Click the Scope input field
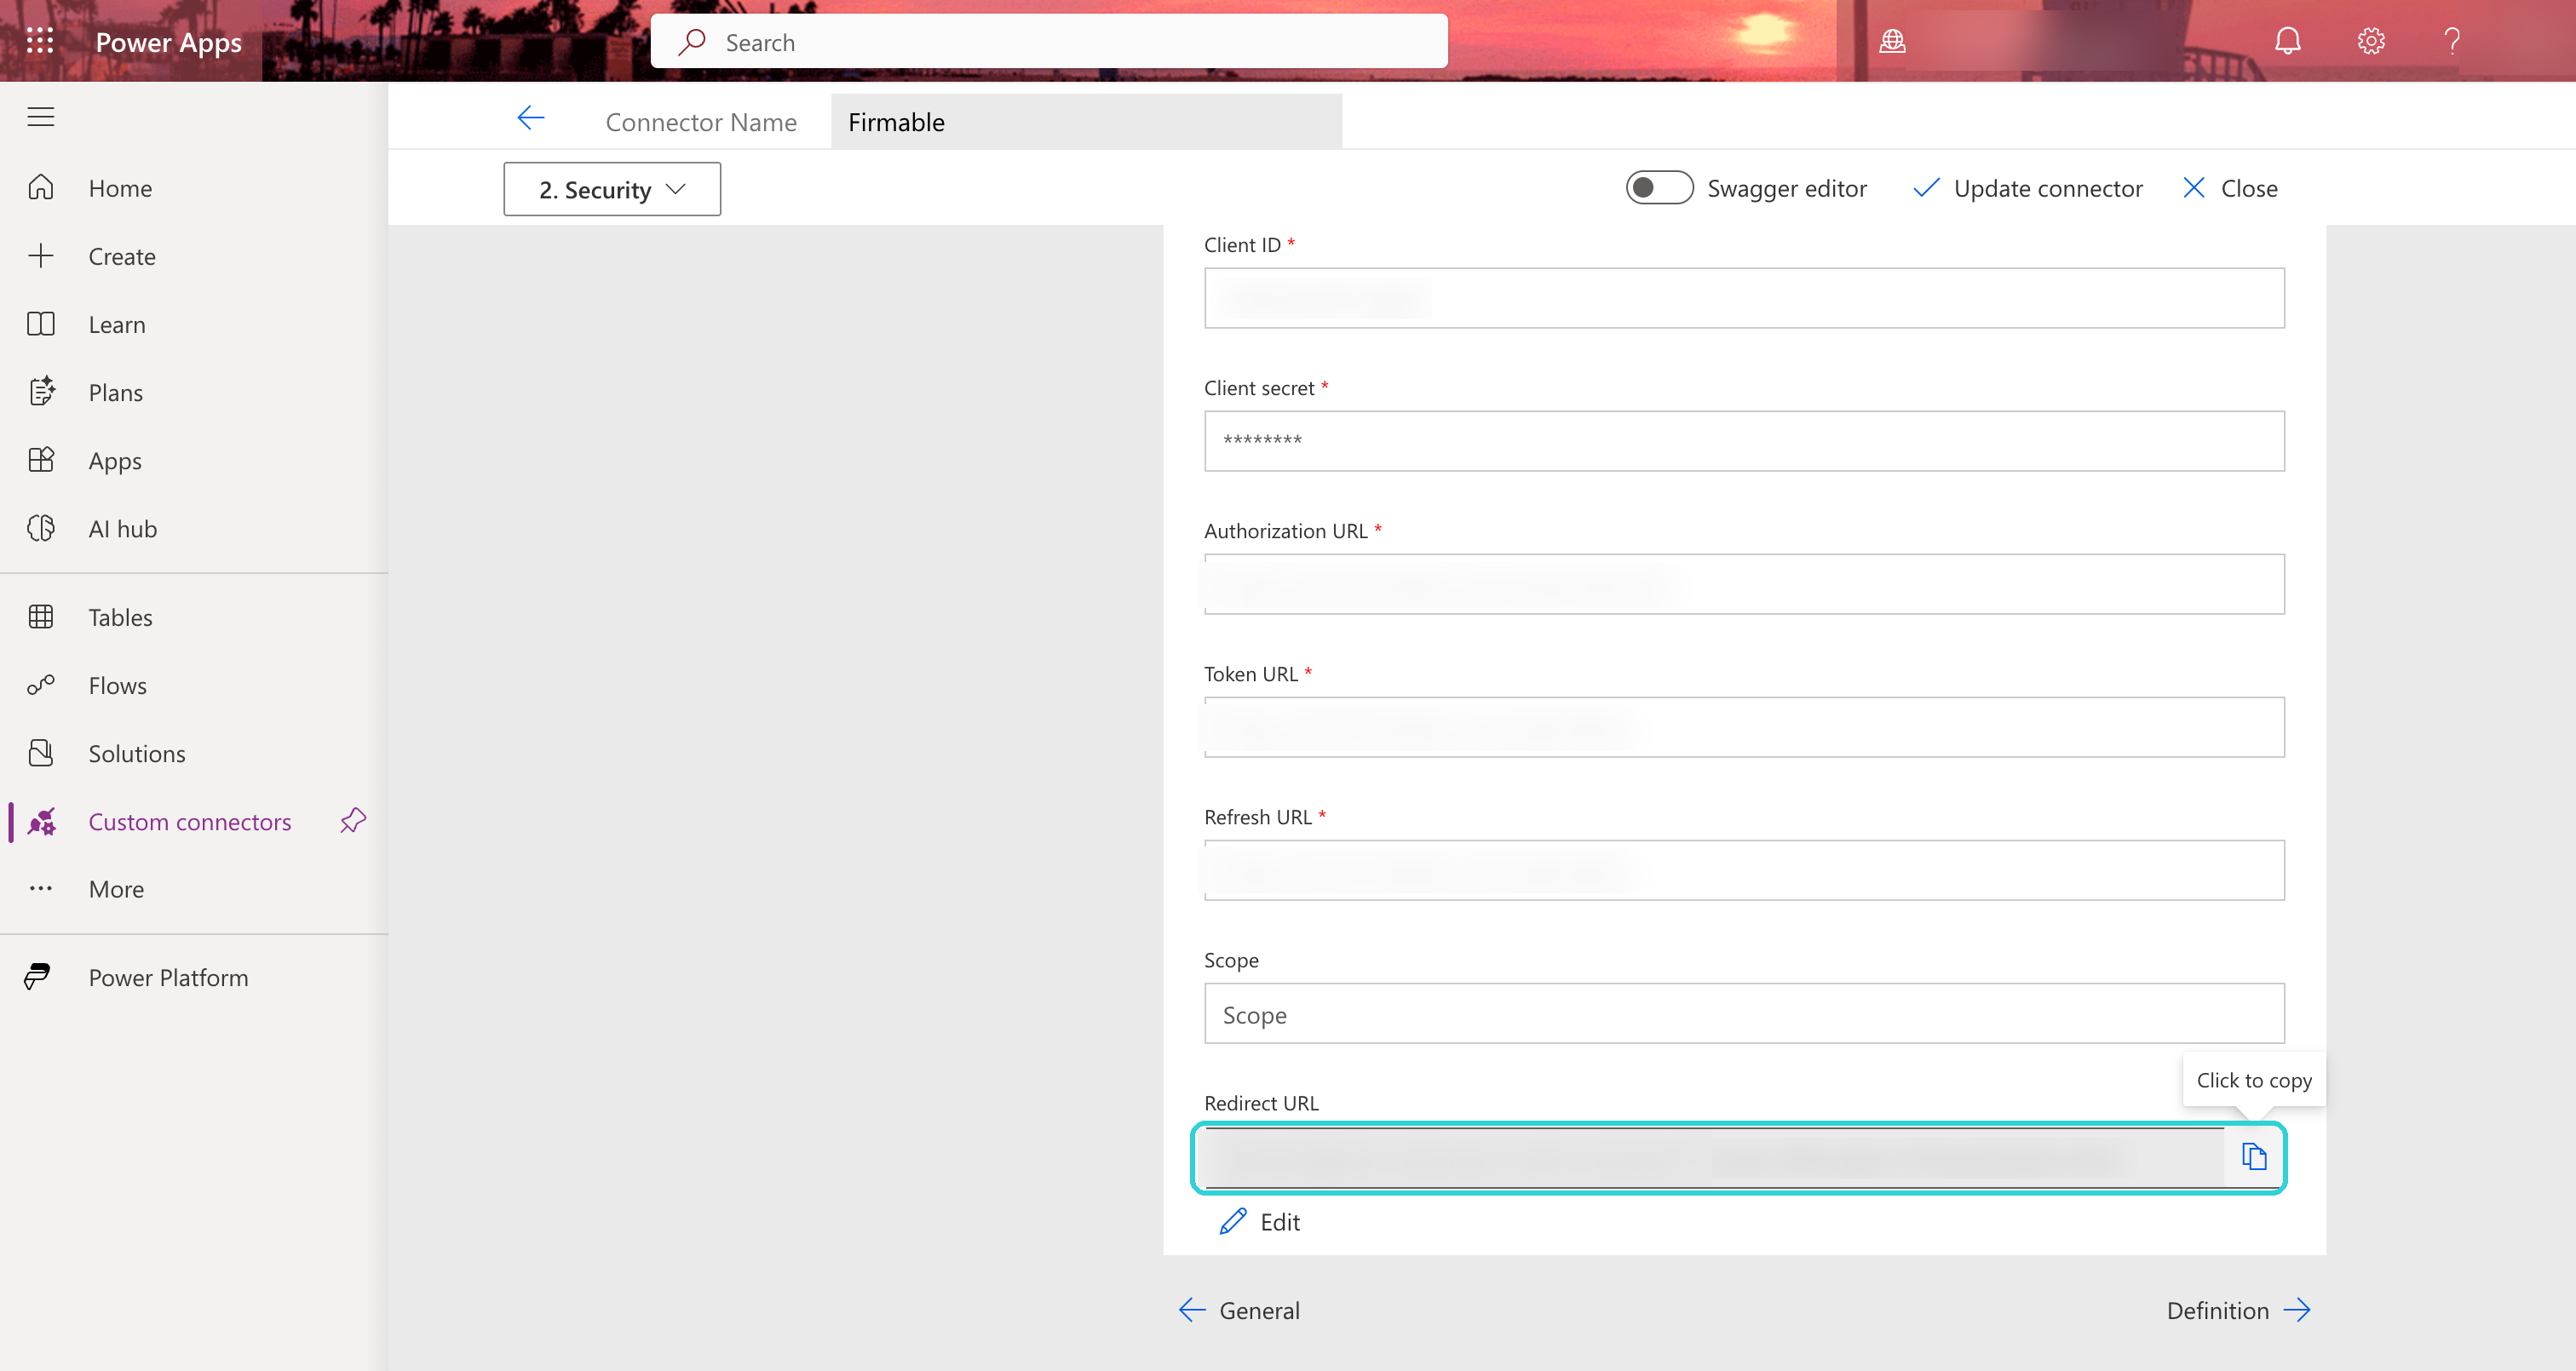 tap(1744, 1013)
